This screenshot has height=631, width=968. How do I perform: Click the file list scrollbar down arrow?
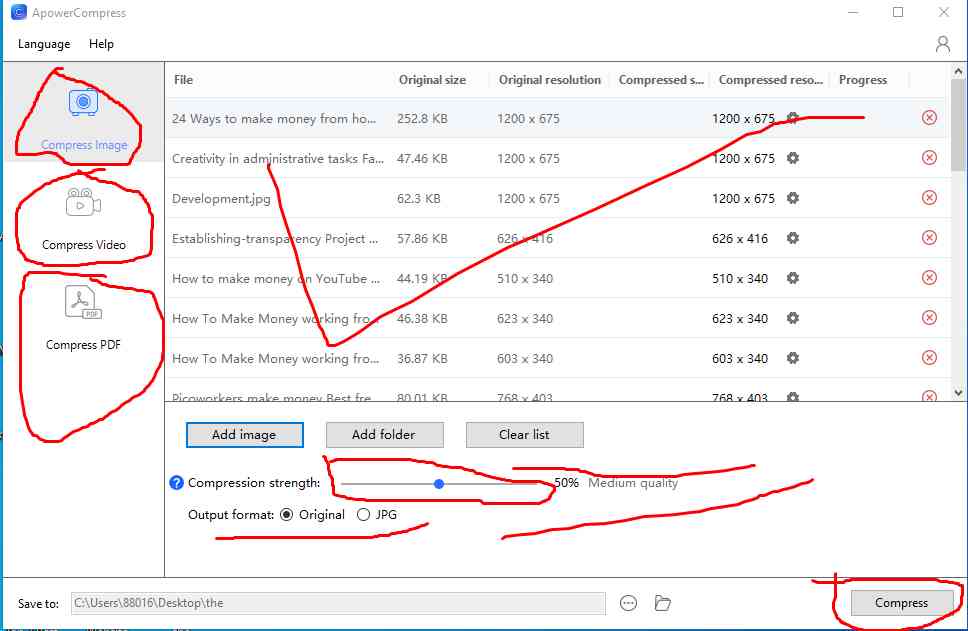click(x=958, y=393)
